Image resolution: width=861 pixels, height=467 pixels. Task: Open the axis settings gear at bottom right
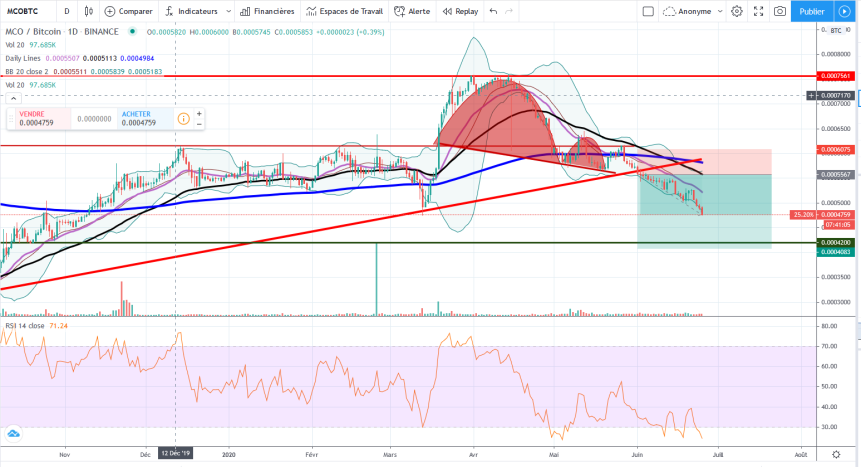click(836, 454)
